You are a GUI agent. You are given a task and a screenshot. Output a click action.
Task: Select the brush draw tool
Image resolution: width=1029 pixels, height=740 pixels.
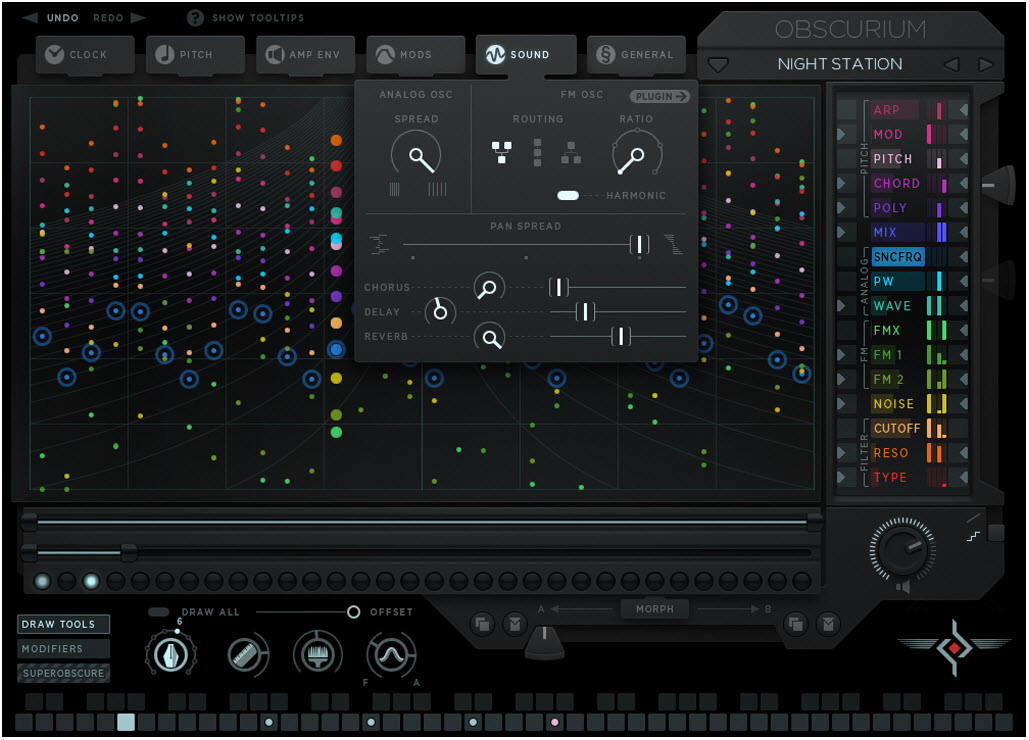[318, 654]
